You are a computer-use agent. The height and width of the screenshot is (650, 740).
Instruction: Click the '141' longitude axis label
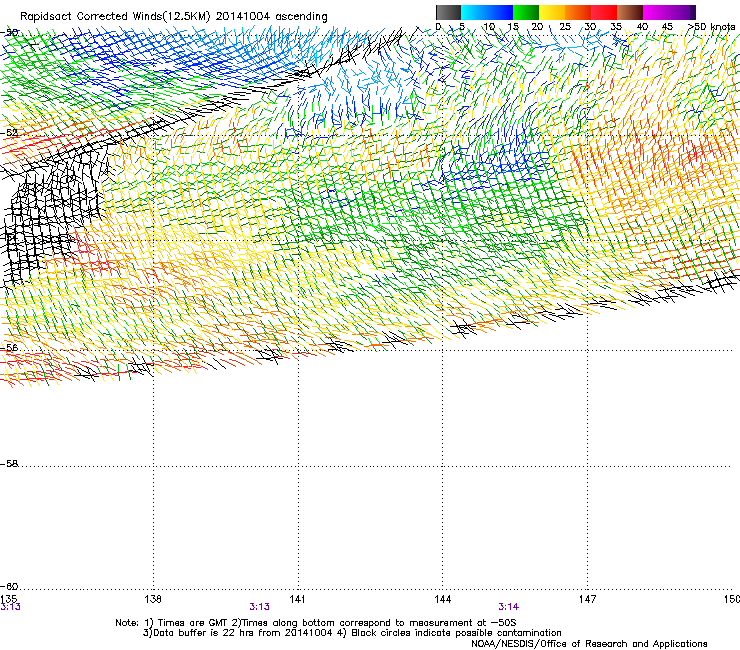click(x=297, y=599)
